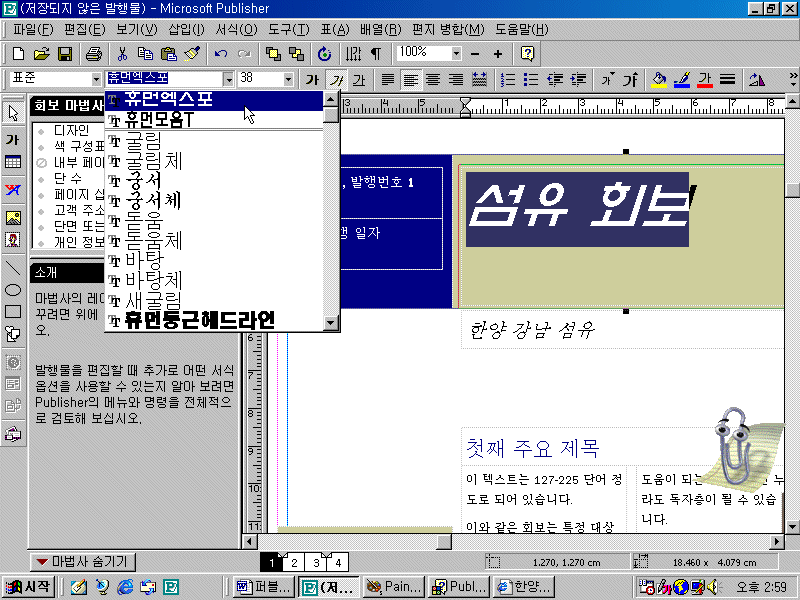Toggle Bold formatting (가)
This screenshot has width=800, height=600.
point(312,80)
